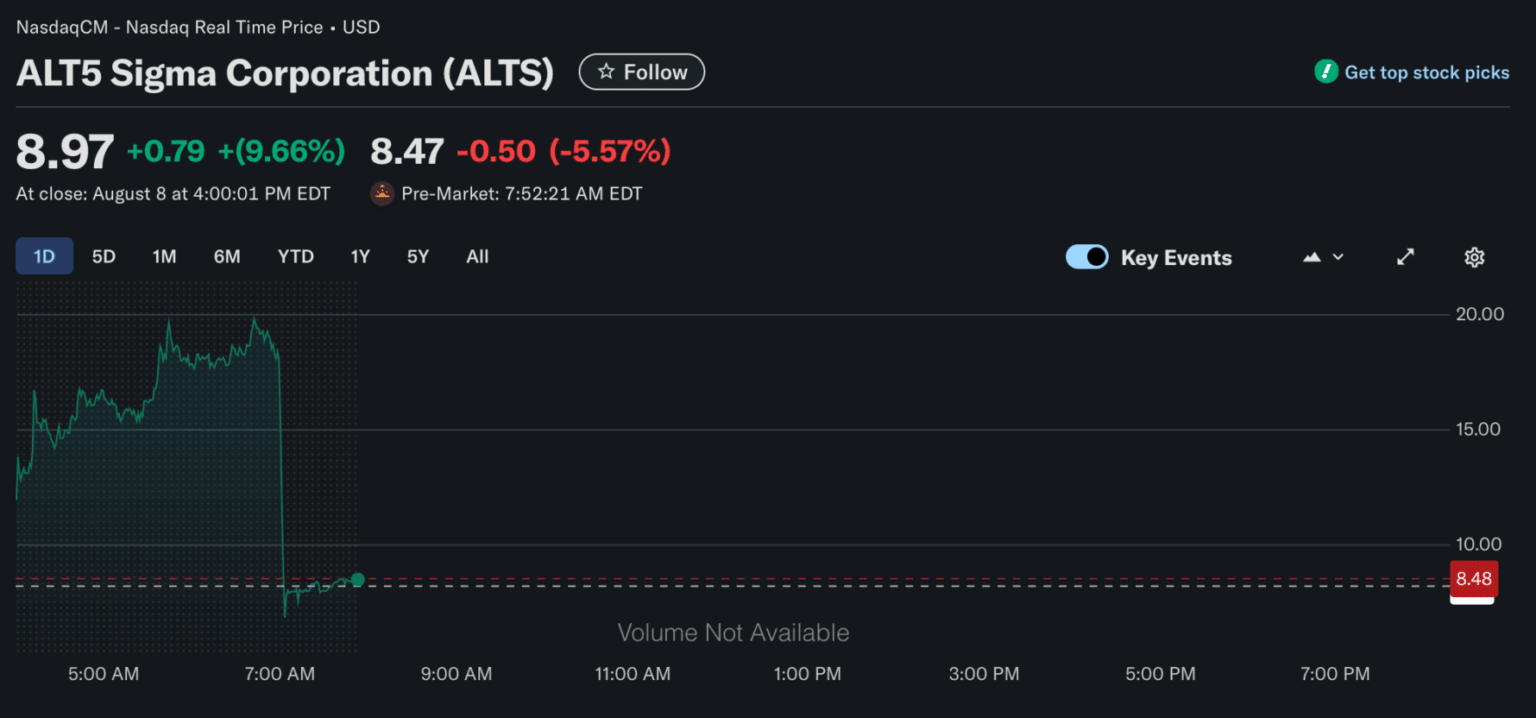Click the star icon in the Follow button

606,71
